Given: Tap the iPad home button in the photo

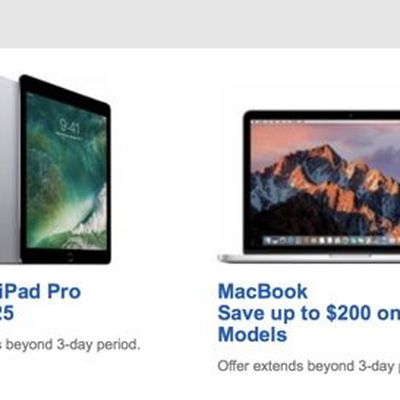Looking at the screenshot, I should 70,257.
